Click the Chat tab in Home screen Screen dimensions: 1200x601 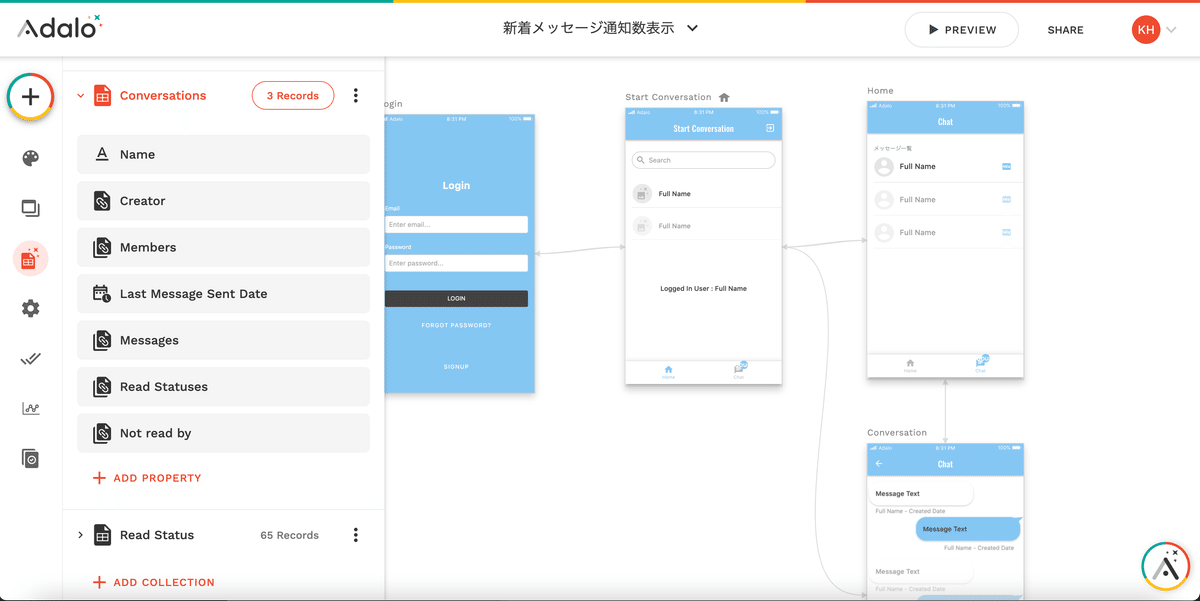981,364
